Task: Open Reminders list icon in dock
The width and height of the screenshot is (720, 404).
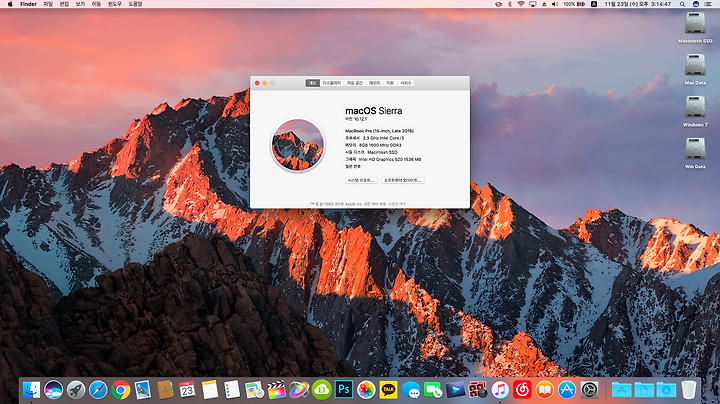Action: pos(232,390)
